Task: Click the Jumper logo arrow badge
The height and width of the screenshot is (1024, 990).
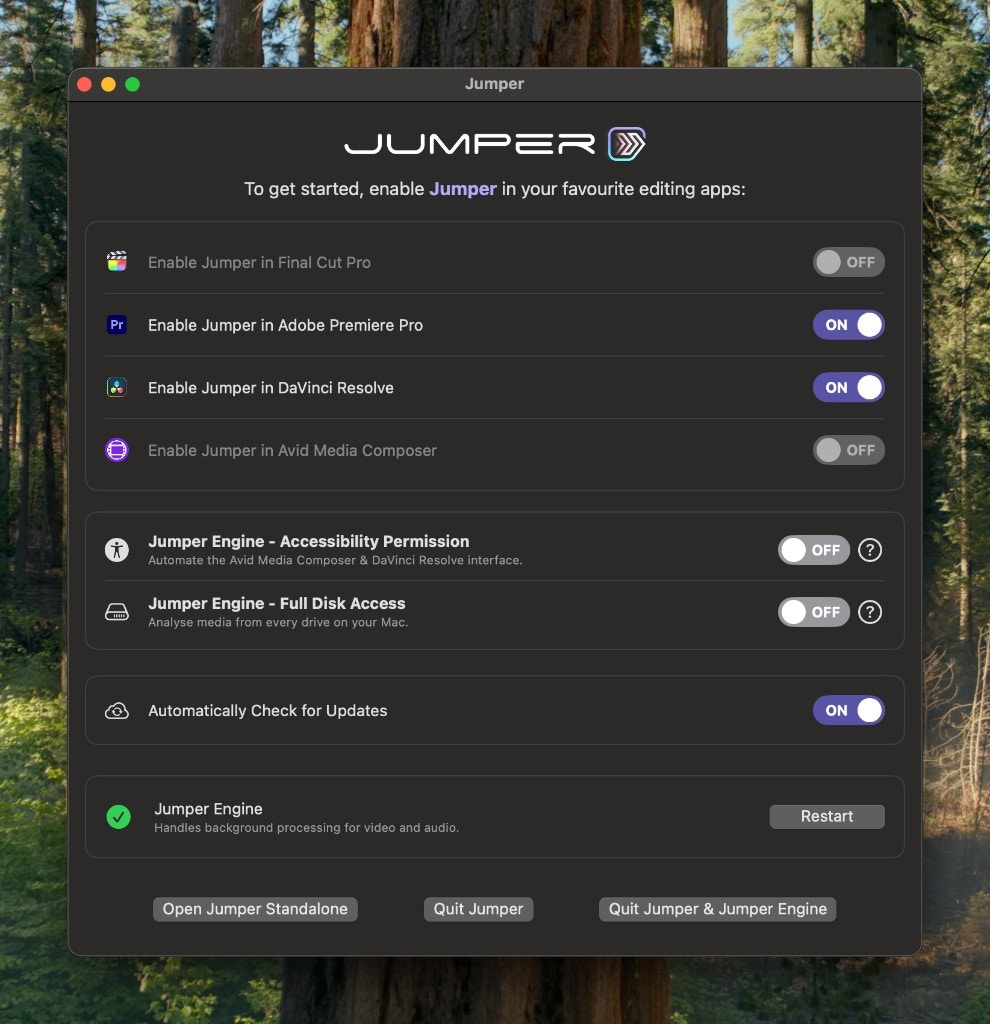Action: [x=626, y=144]
